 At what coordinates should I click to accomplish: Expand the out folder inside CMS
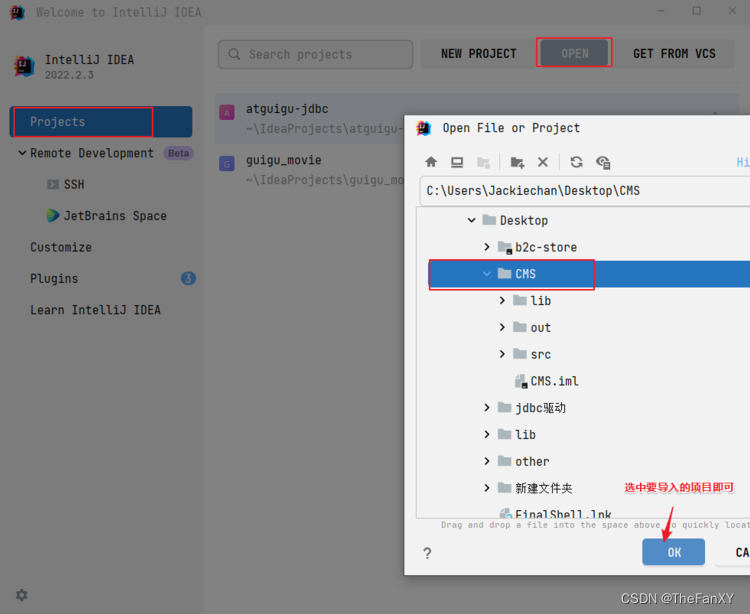[502, 327]
